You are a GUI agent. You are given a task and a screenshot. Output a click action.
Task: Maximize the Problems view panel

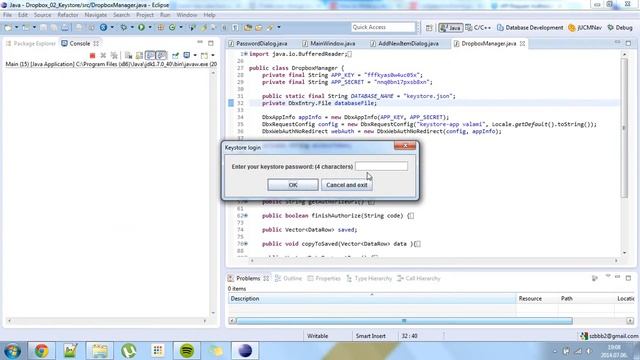628,278
